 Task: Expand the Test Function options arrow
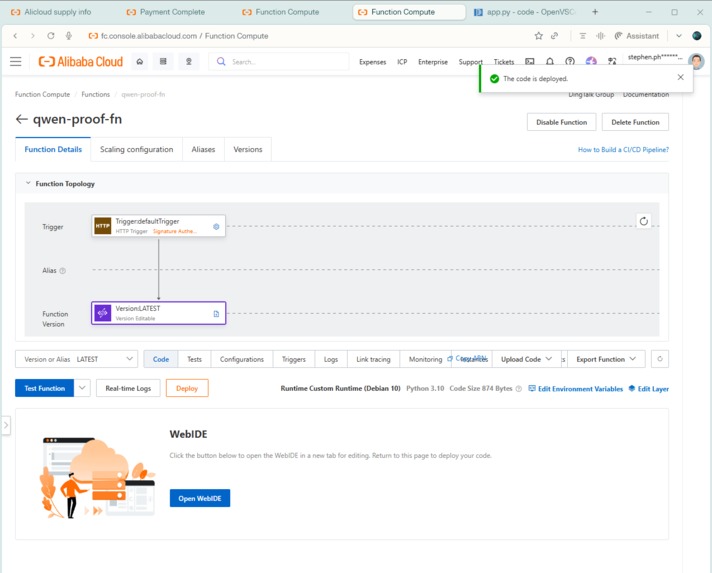[82, 388]
